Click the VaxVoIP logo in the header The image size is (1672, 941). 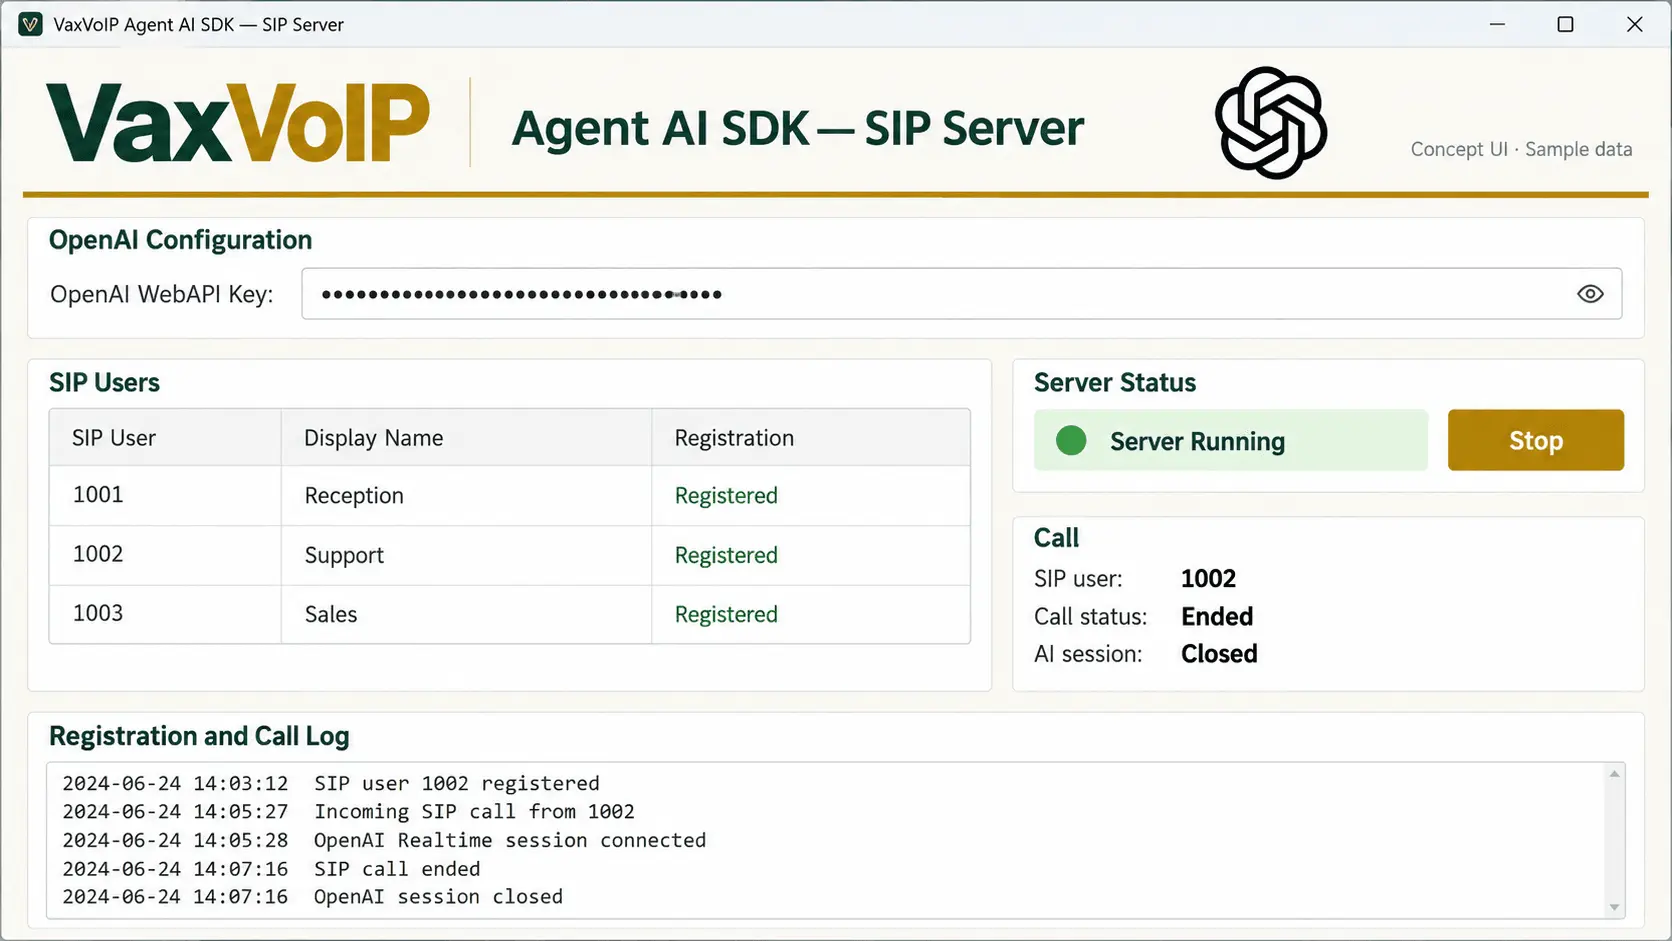238,123
